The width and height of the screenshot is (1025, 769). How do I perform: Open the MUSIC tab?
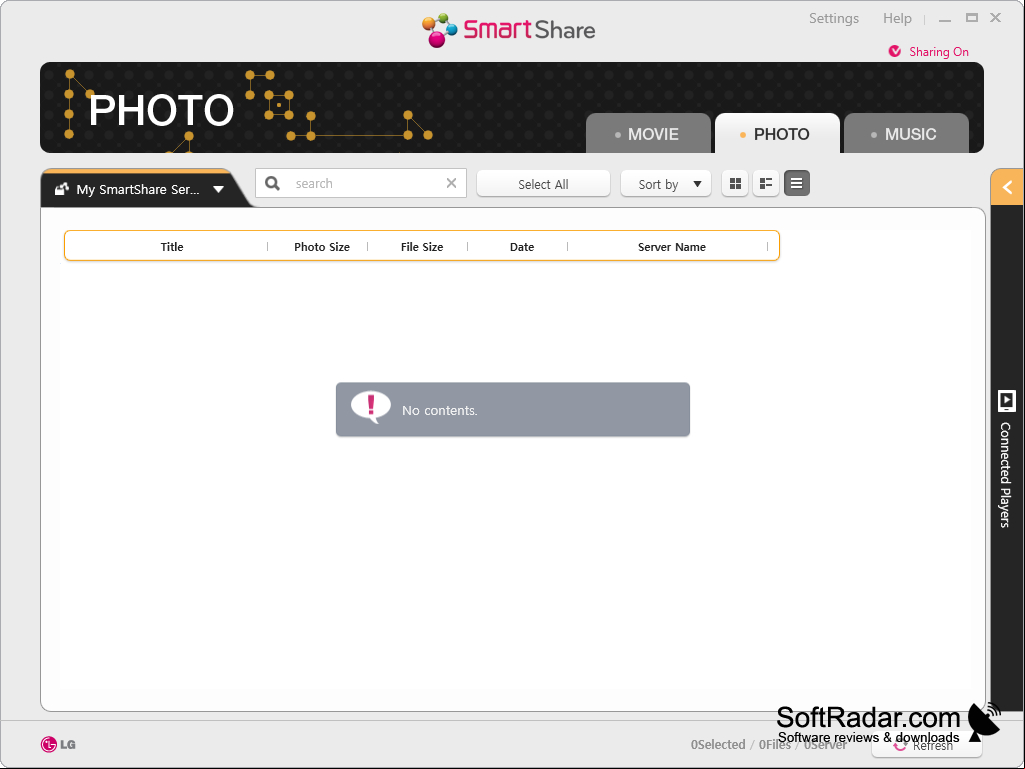click(906, 133)
